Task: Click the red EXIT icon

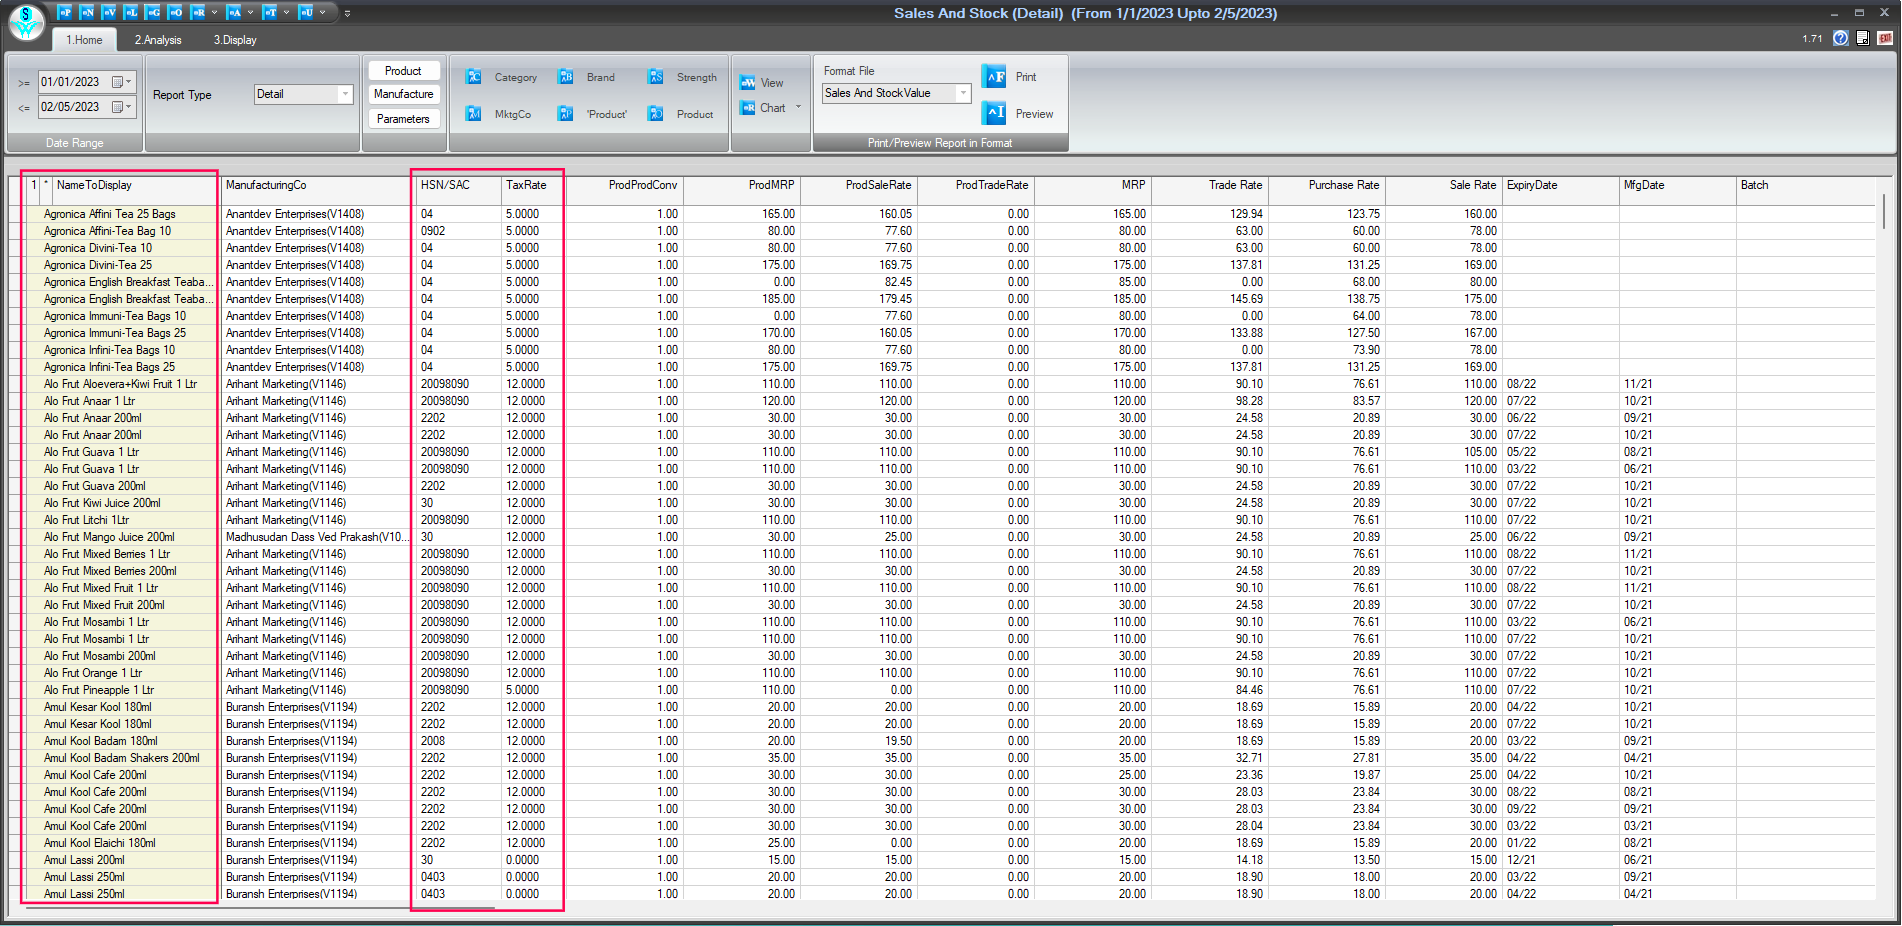Action: click(x=1885, y=38)
